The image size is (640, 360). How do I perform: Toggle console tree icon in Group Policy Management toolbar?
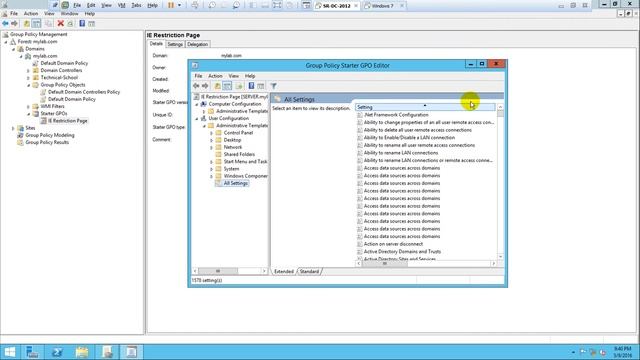(x=36, y=24)
